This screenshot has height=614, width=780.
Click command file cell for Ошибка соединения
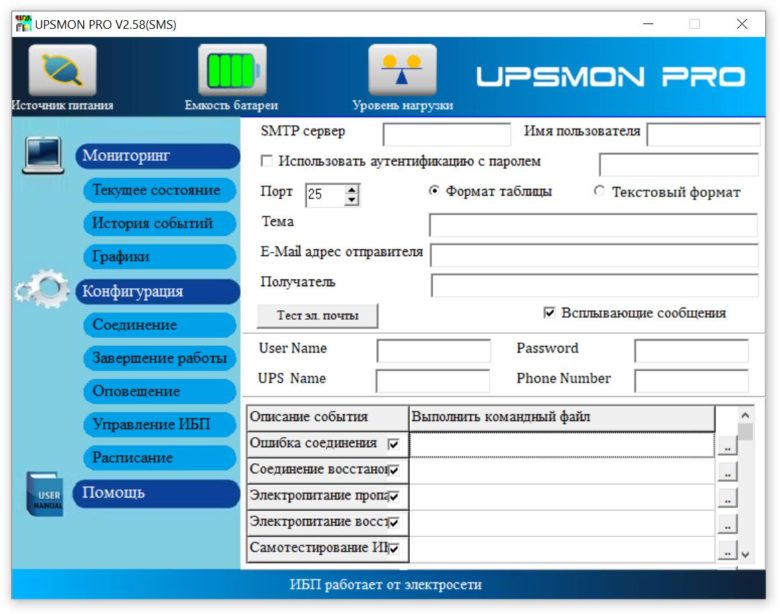click(562, 444)
